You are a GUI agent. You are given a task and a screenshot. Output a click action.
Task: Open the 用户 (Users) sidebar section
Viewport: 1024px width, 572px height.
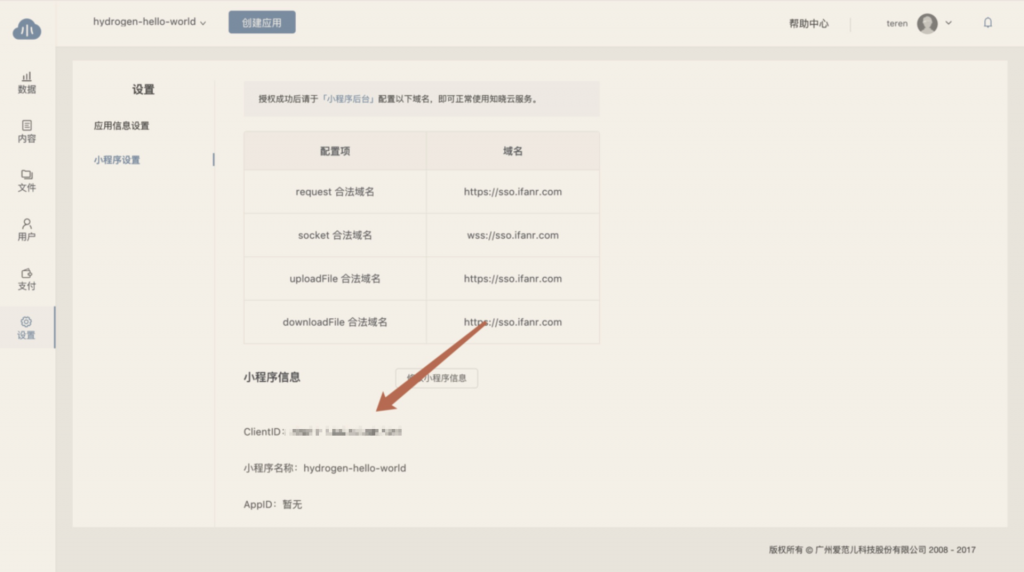pyautogui.click(x=27, y=229)
